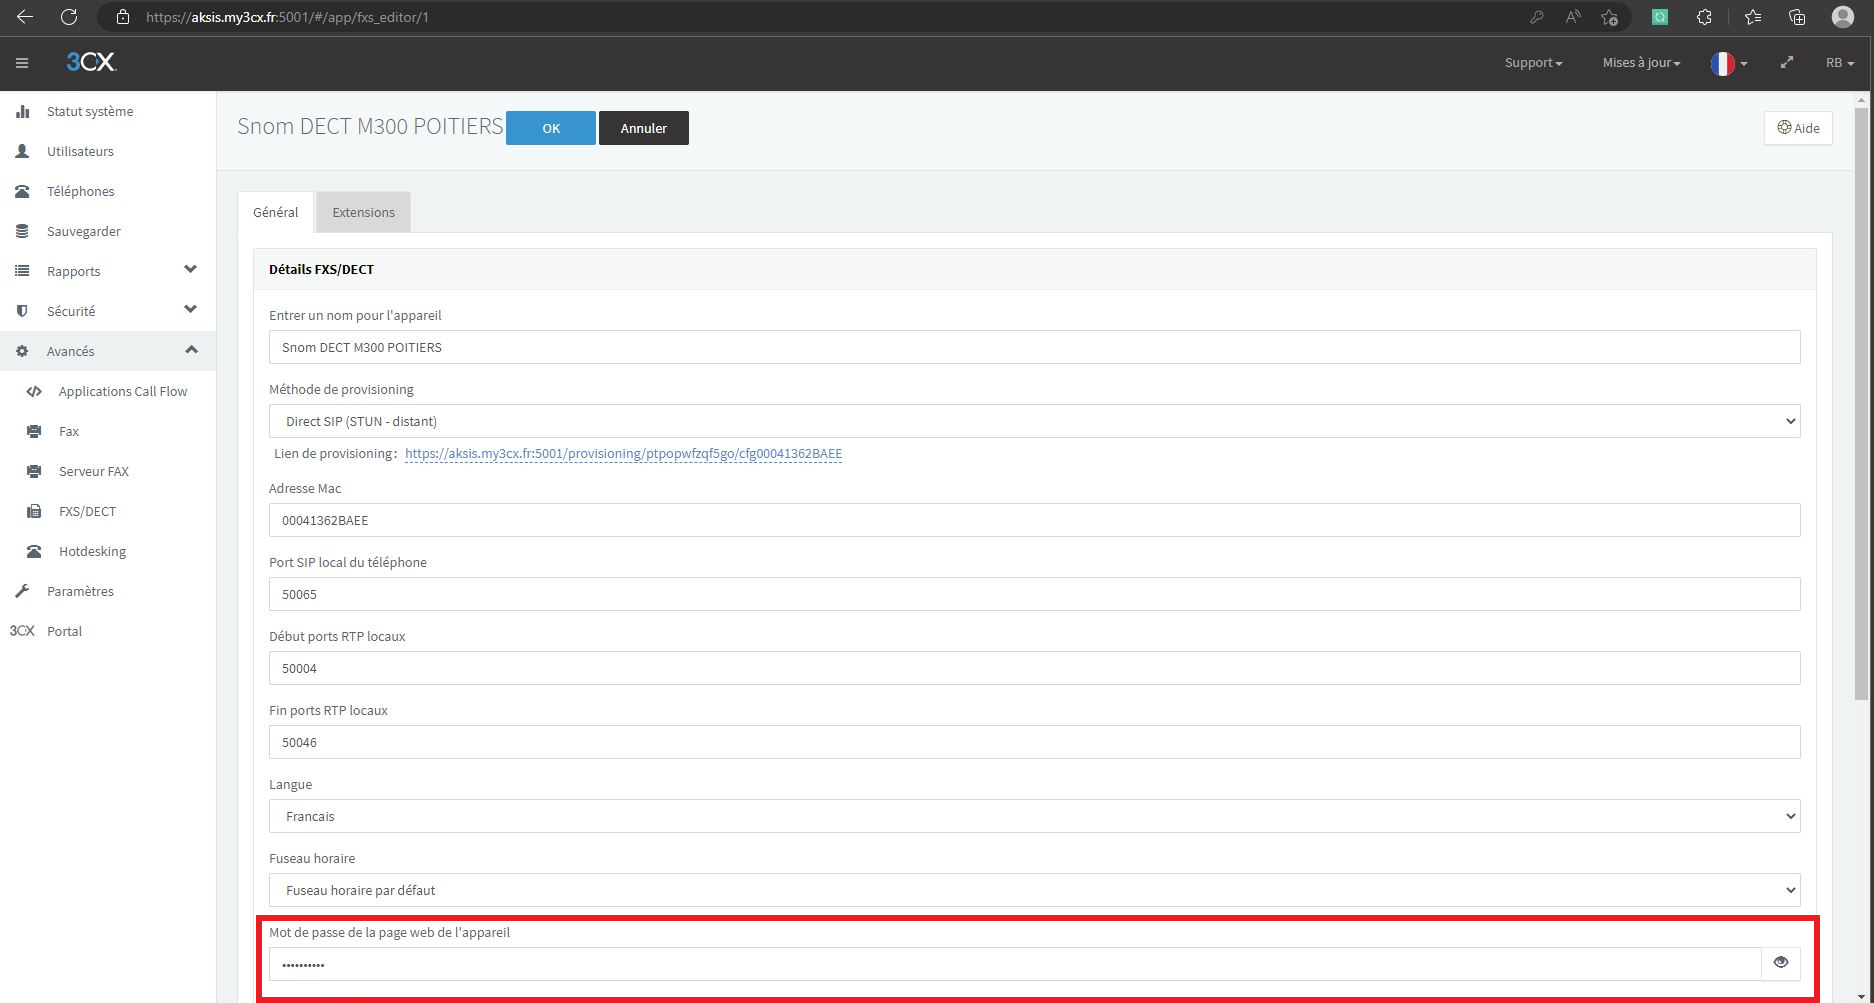Click the device web page password field
1874x1003 pixels.
click(x=1015, y=964)
